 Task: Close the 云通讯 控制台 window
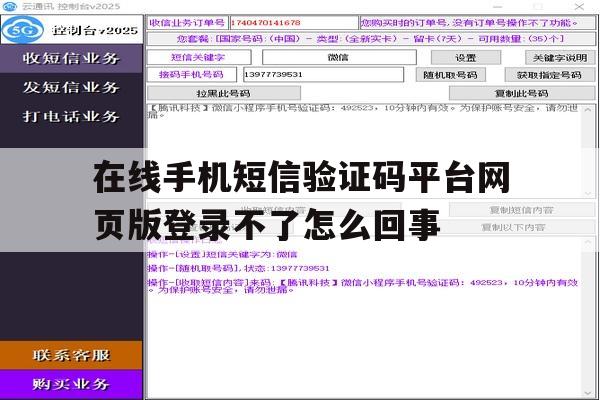[x=579, y=7]
